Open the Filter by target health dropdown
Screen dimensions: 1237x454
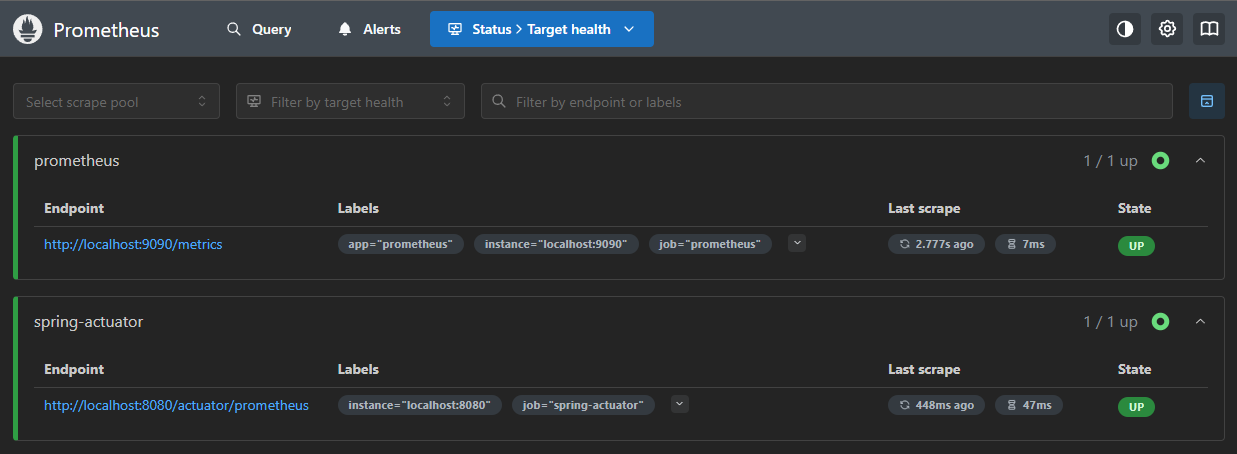pos(350,101)
